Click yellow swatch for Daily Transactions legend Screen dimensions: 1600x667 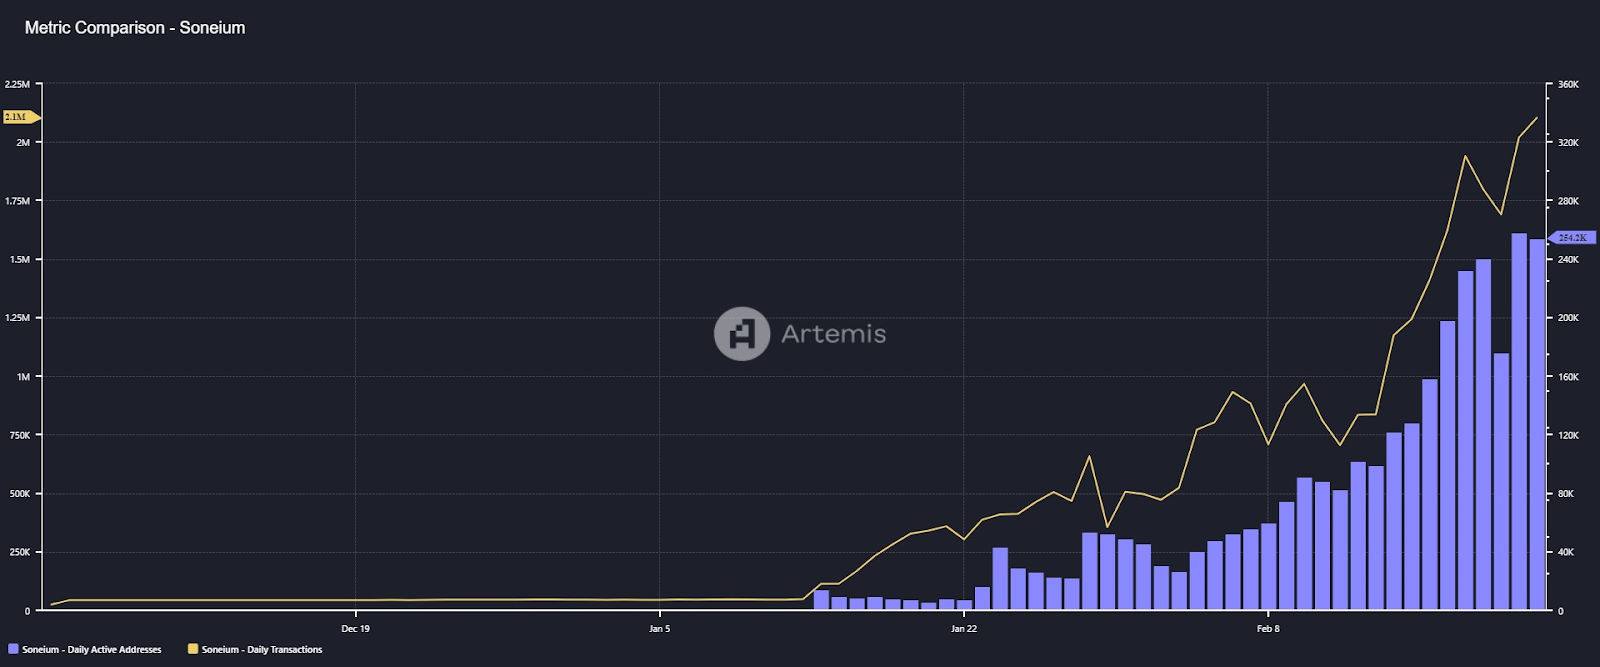193,649
